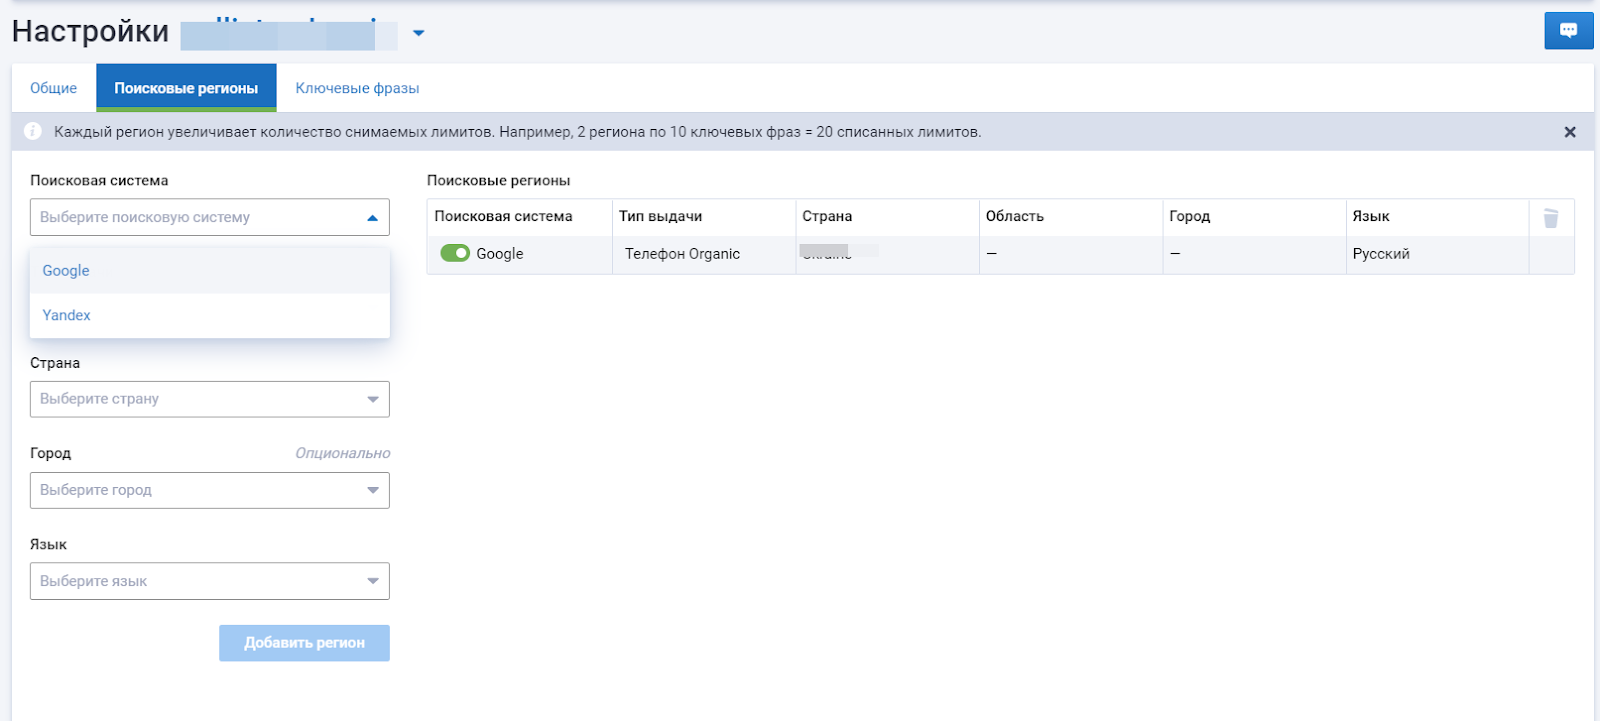Click the Русский language cell in the row
Screen dimensions: 1600x721
pos(1381,254)
